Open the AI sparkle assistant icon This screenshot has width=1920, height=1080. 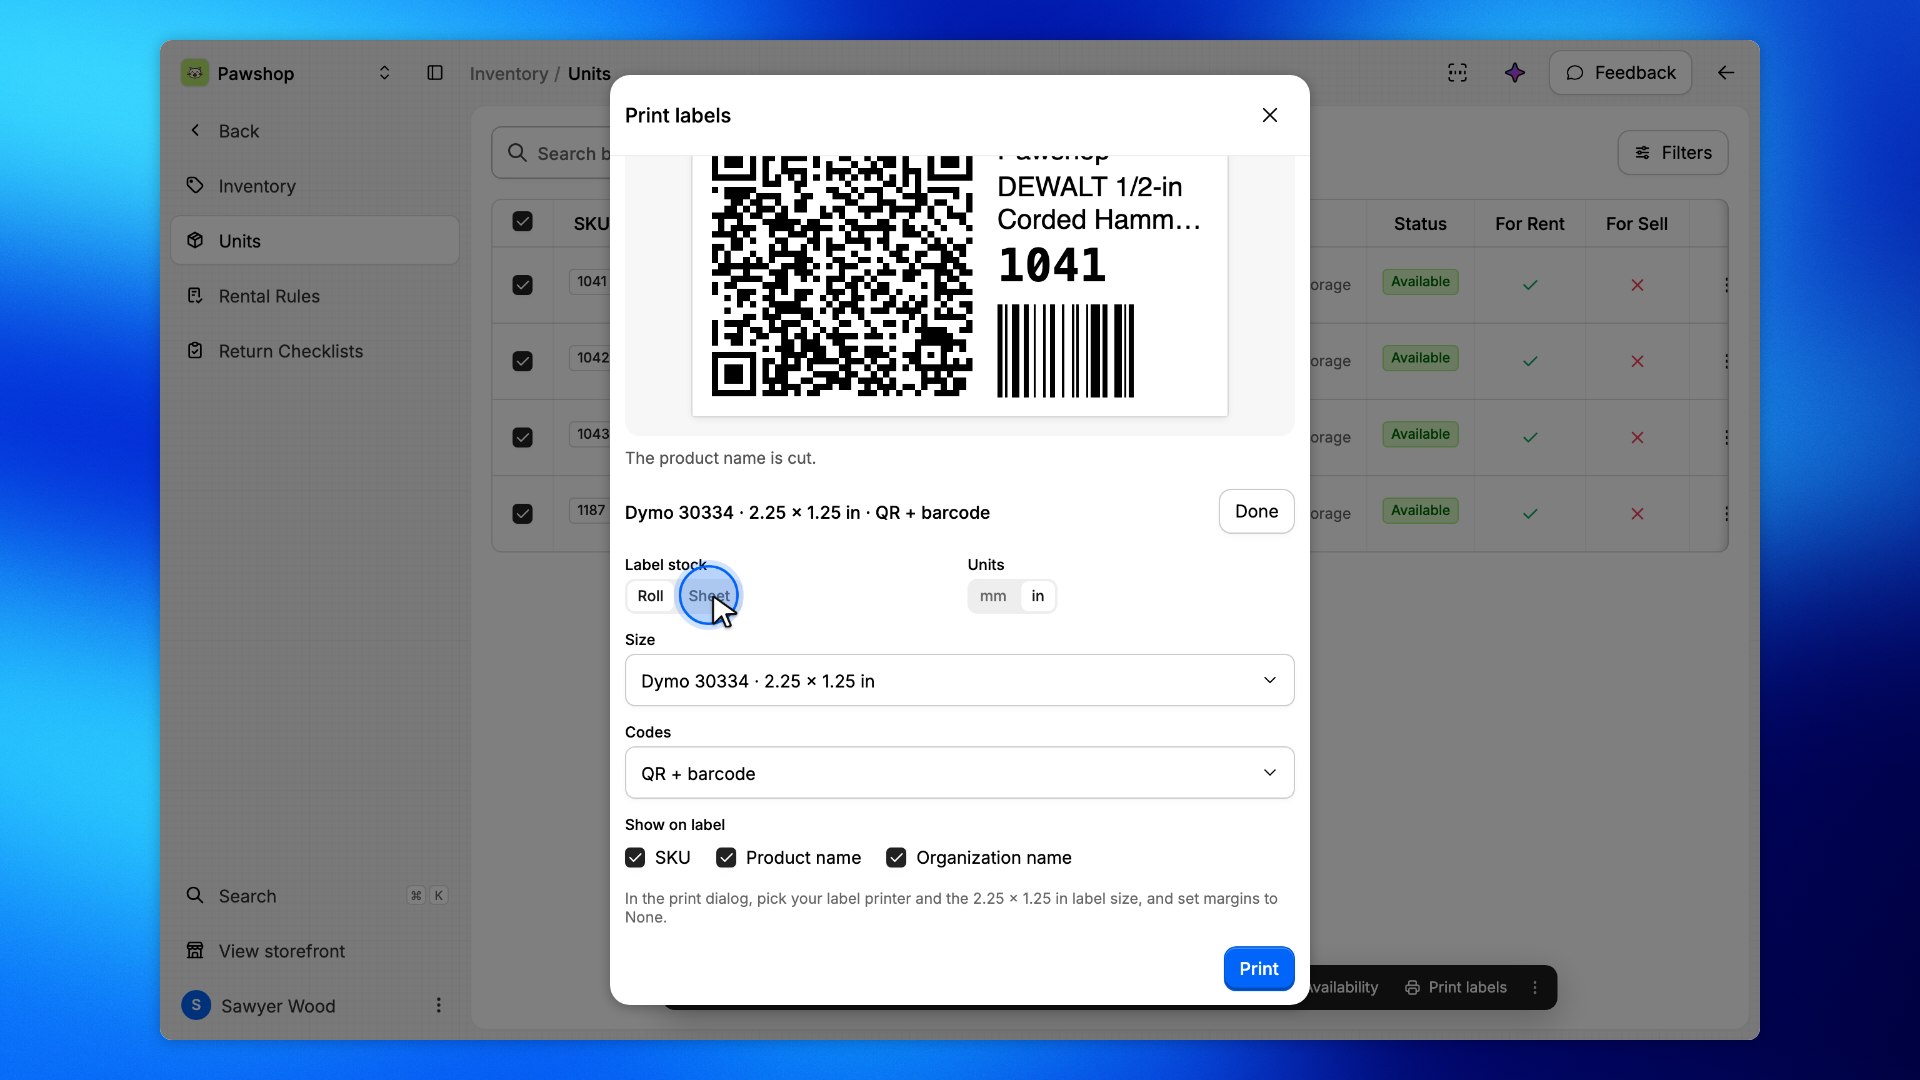(1515, 73)
